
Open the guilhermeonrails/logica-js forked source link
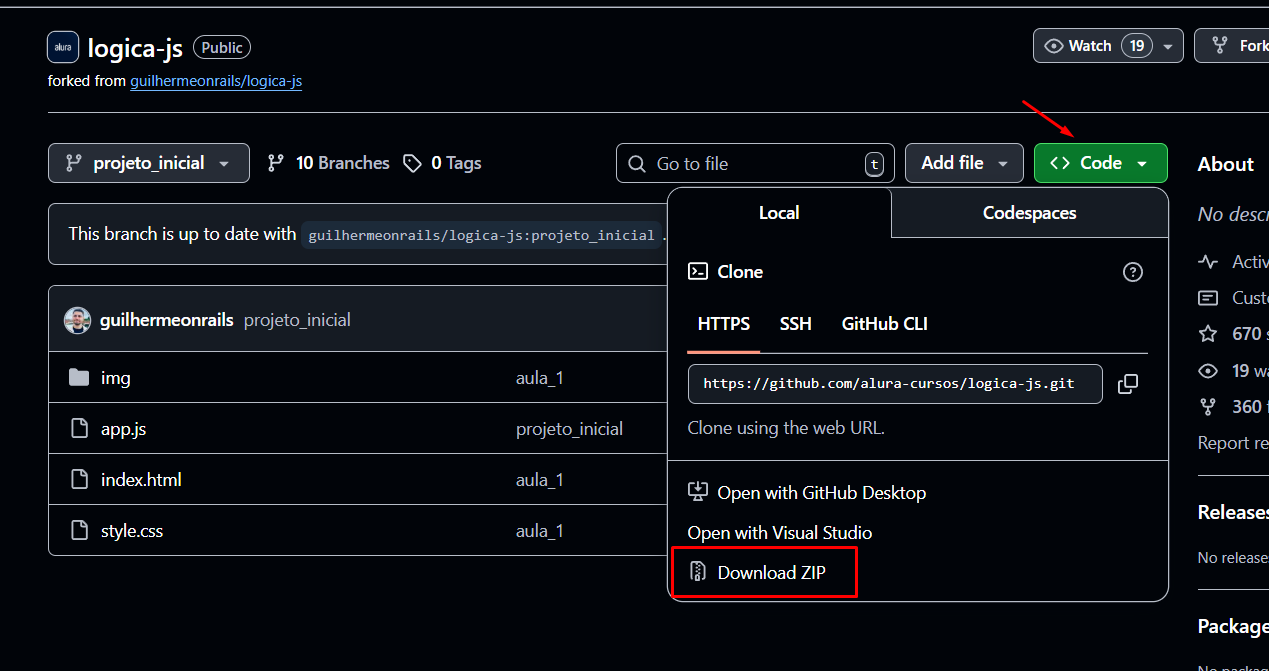coord(215,81)
